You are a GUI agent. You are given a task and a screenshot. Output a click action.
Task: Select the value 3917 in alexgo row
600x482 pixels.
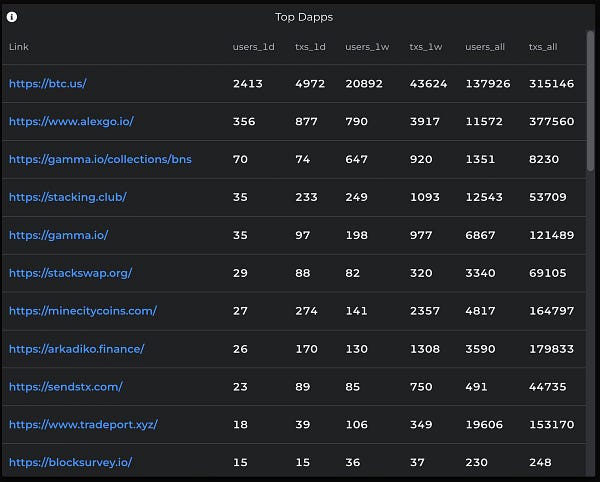425,122
